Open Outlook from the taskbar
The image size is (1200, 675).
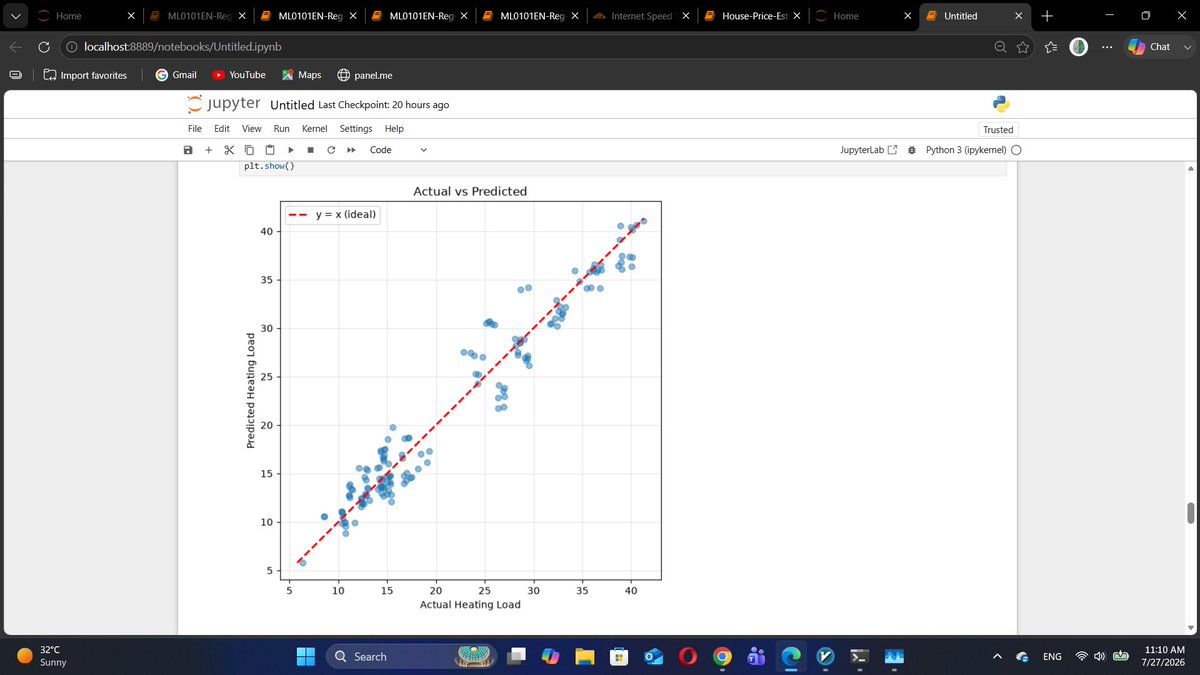point(653,656)
